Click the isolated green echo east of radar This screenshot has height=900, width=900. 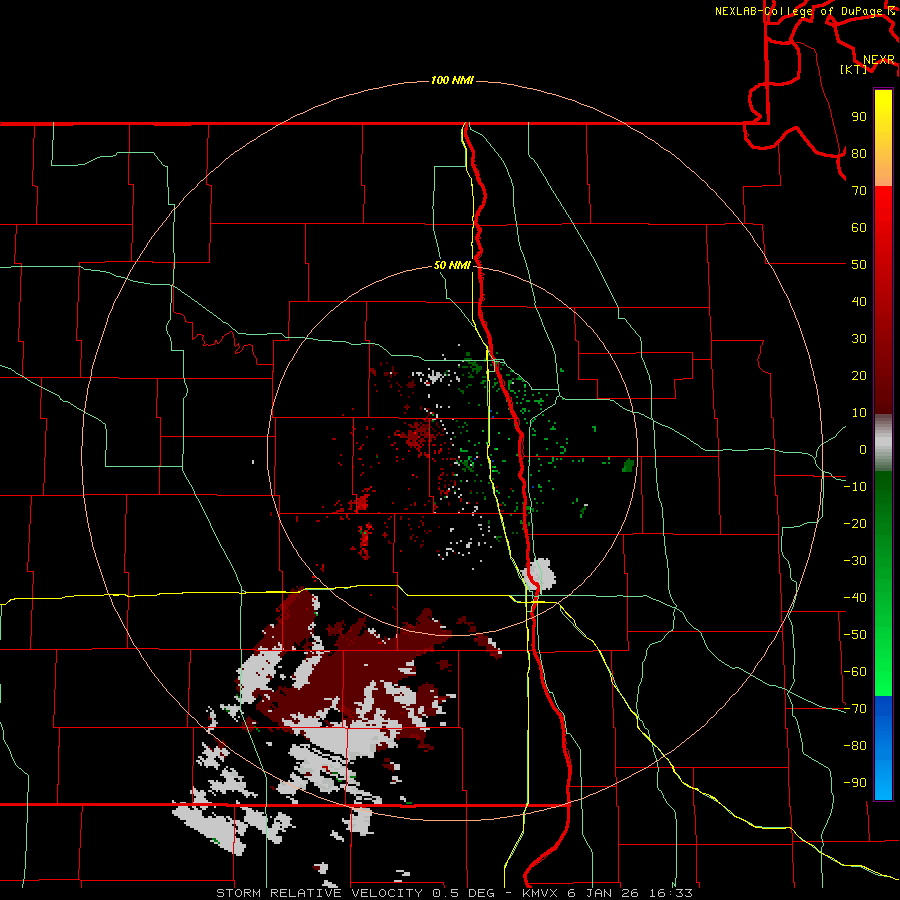pos(629,465)
